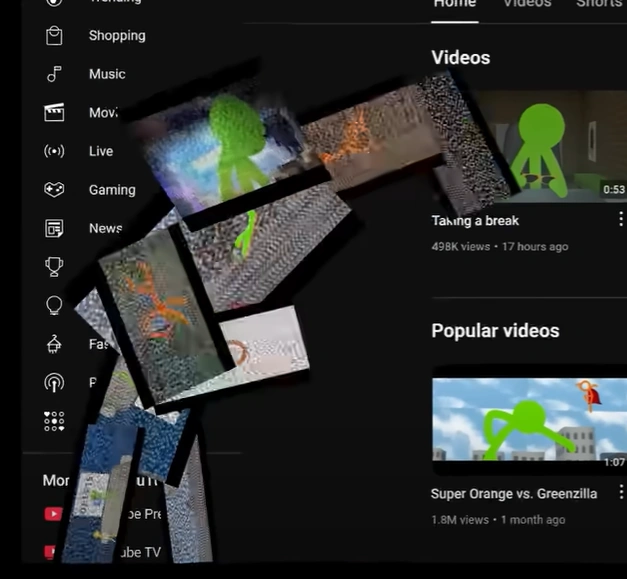Open the Fashion hanger icon
Viewport: 627px width, 579px height.
[x=54, y=344]
